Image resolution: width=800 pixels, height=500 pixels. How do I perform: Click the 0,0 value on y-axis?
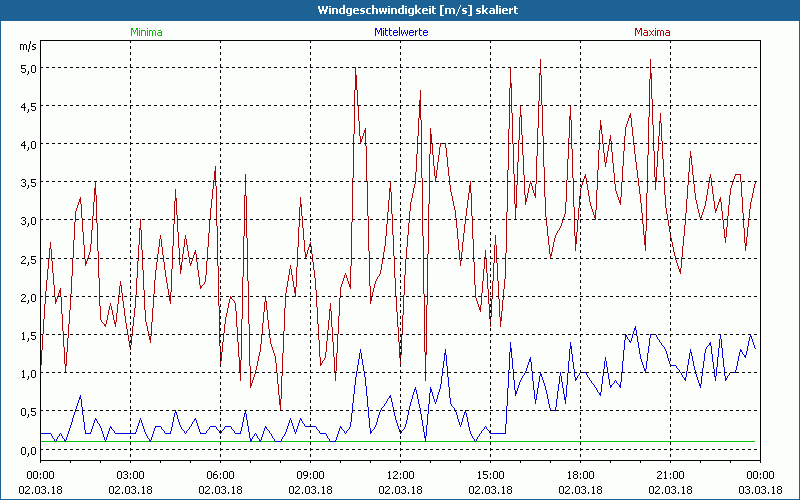pyautogui.click(x=26, y=450)
